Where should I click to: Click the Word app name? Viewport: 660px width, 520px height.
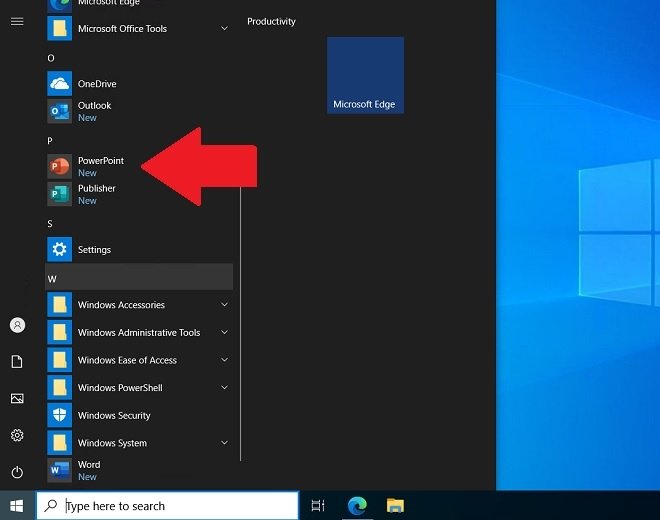click(89, 464)
